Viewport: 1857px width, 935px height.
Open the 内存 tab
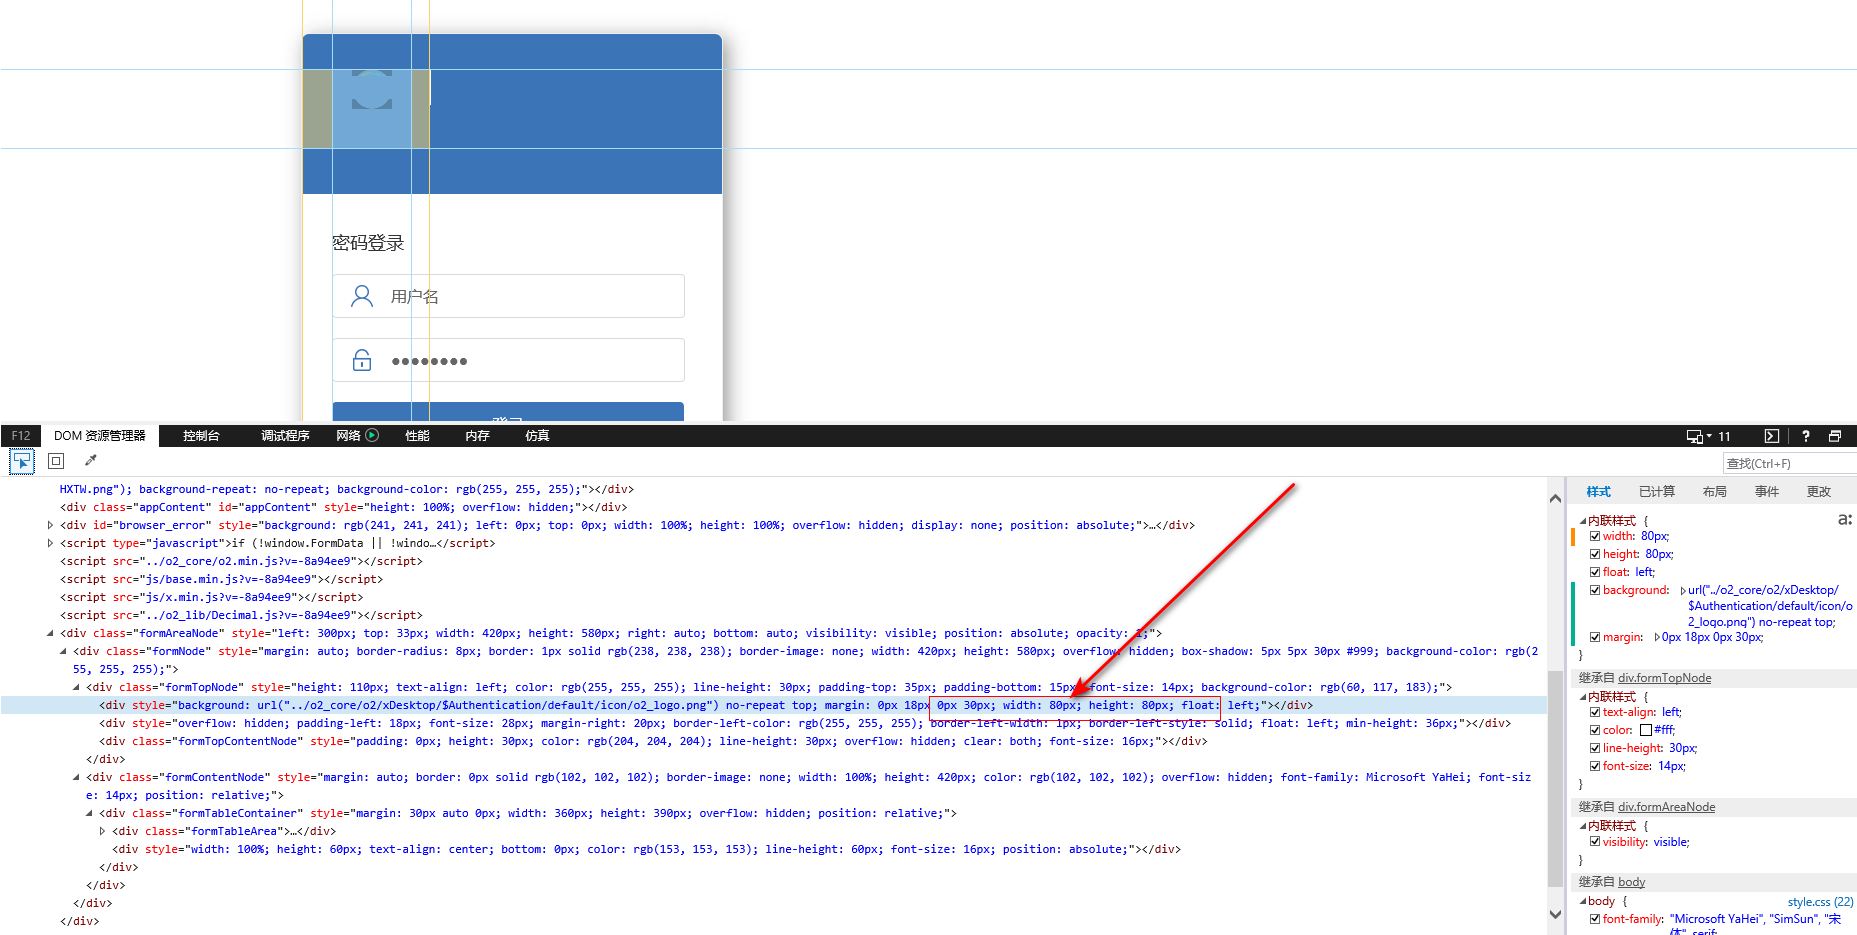(x=477, y=436)
